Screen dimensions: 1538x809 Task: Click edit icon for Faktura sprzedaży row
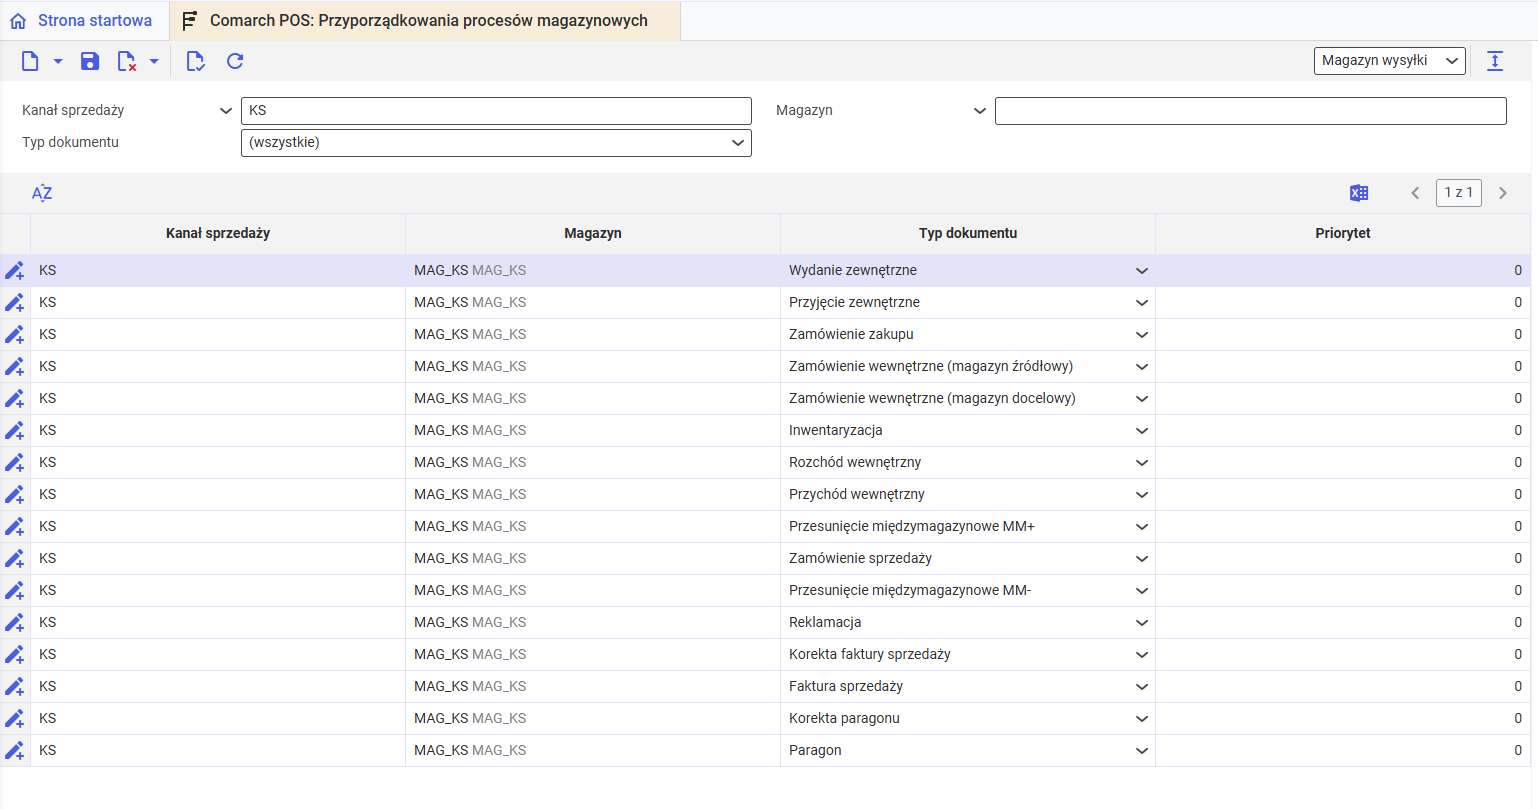click(15, 687)
